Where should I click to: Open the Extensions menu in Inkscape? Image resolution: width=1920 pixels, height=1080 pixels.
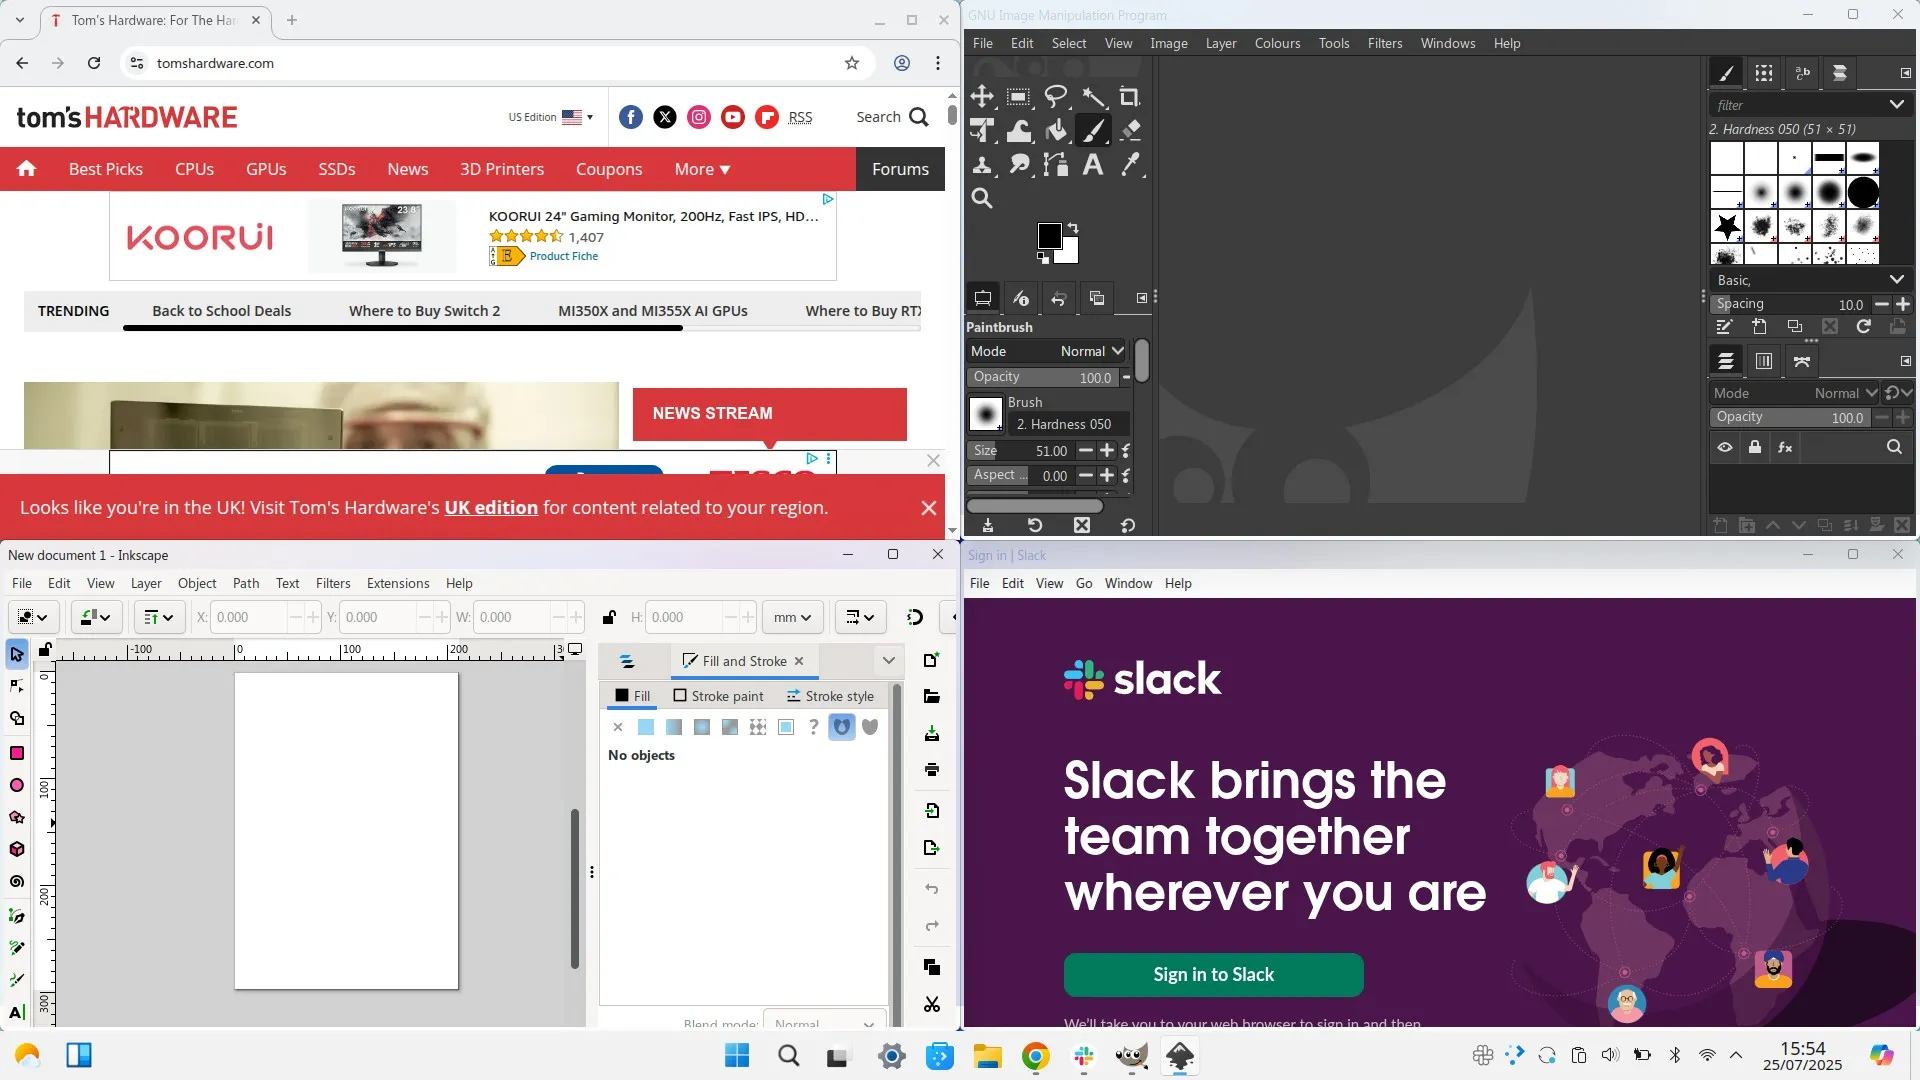coord(398,583)
